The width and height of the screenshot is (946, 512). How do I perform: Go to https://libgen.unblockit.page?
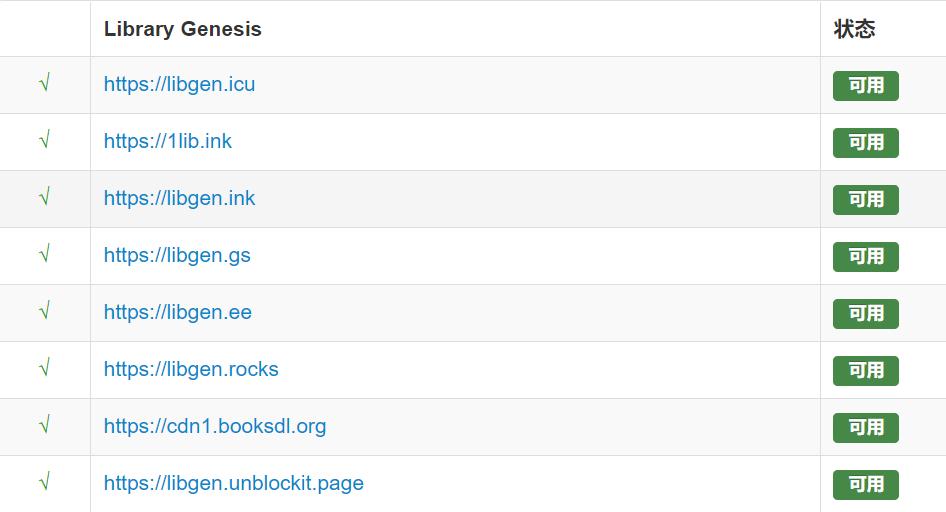pyautogui.click(x=233, y=483)
